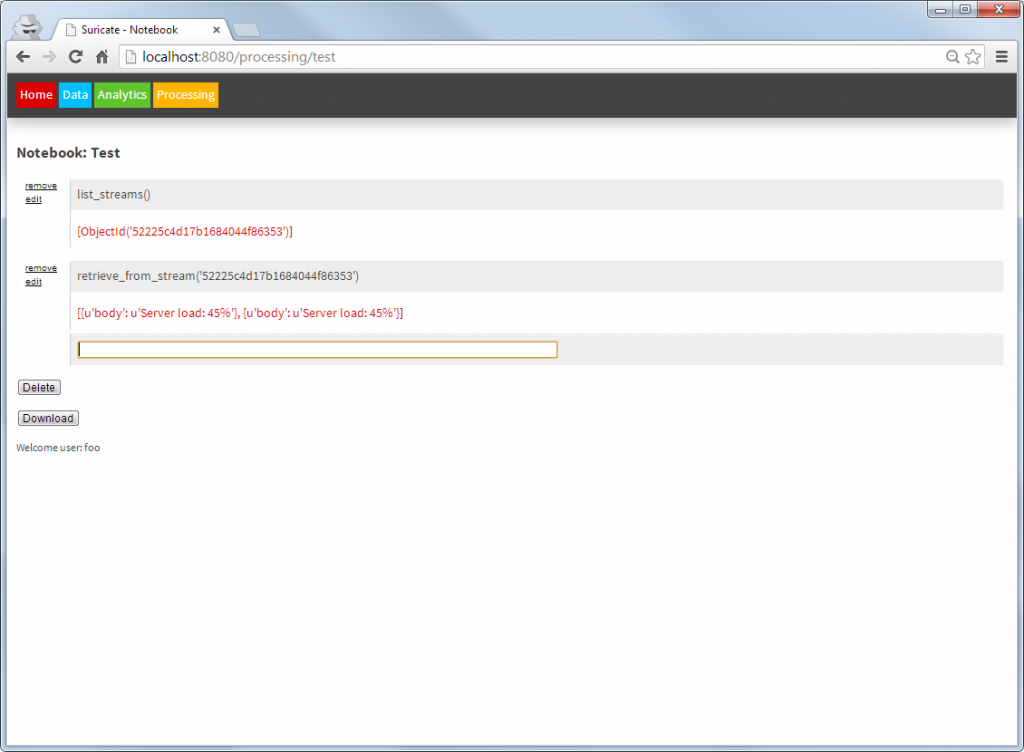Focus the localhost:8080 address bar
This screenshot has height=752, width=1024.
(500, 57)
